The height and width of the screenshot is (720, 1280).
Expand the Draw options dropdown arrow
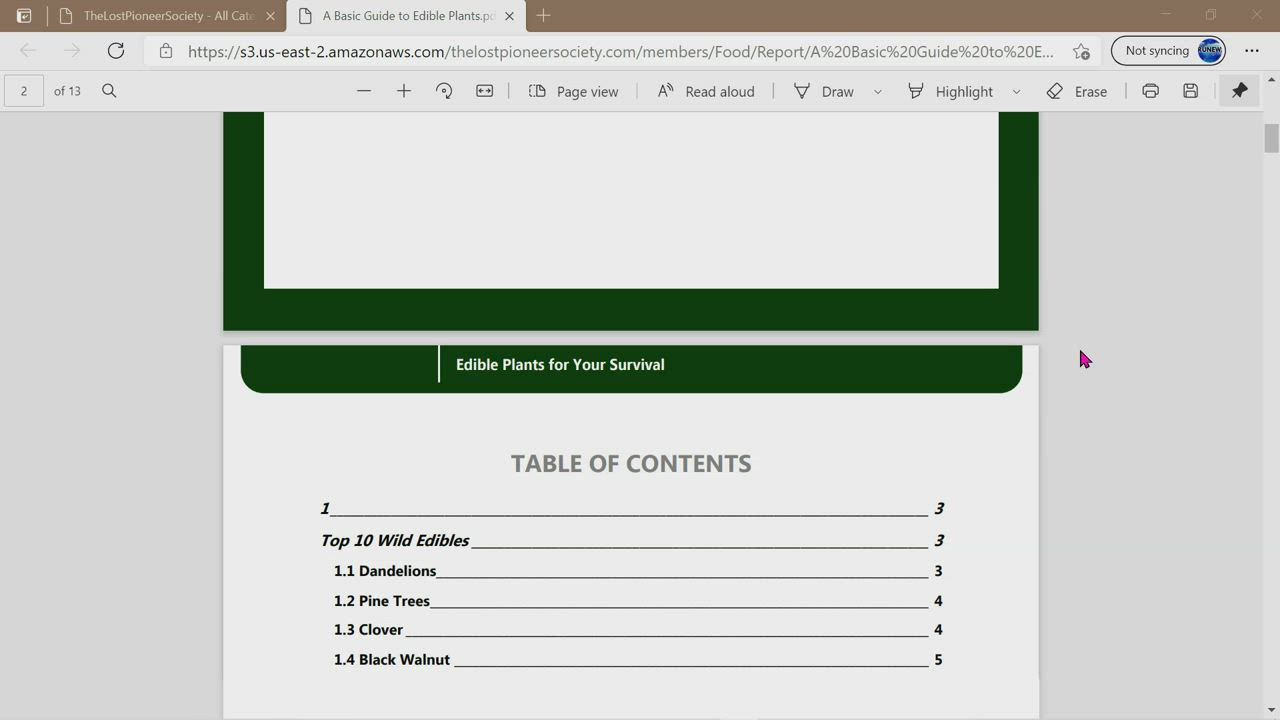point(878,91)
